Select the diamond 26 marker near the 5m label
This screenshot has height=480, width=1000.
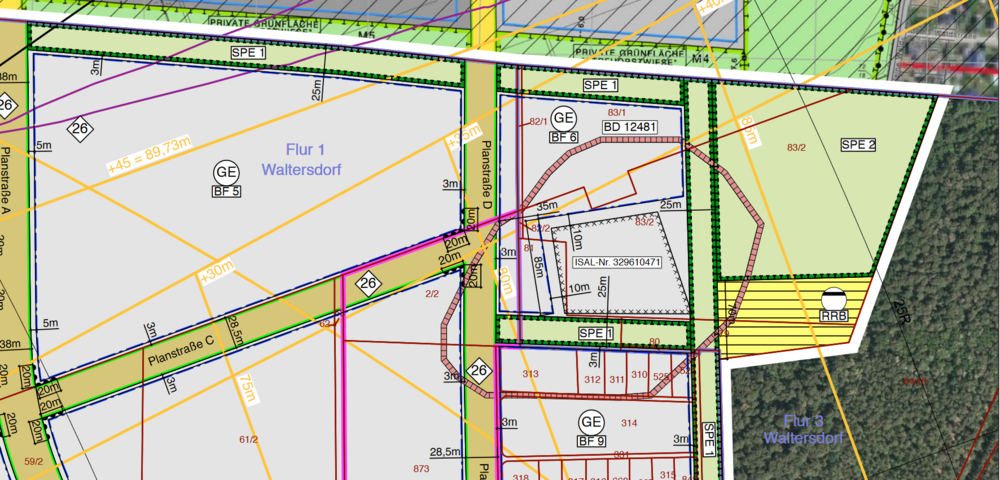pyautogui.click(x=80, y=127)
